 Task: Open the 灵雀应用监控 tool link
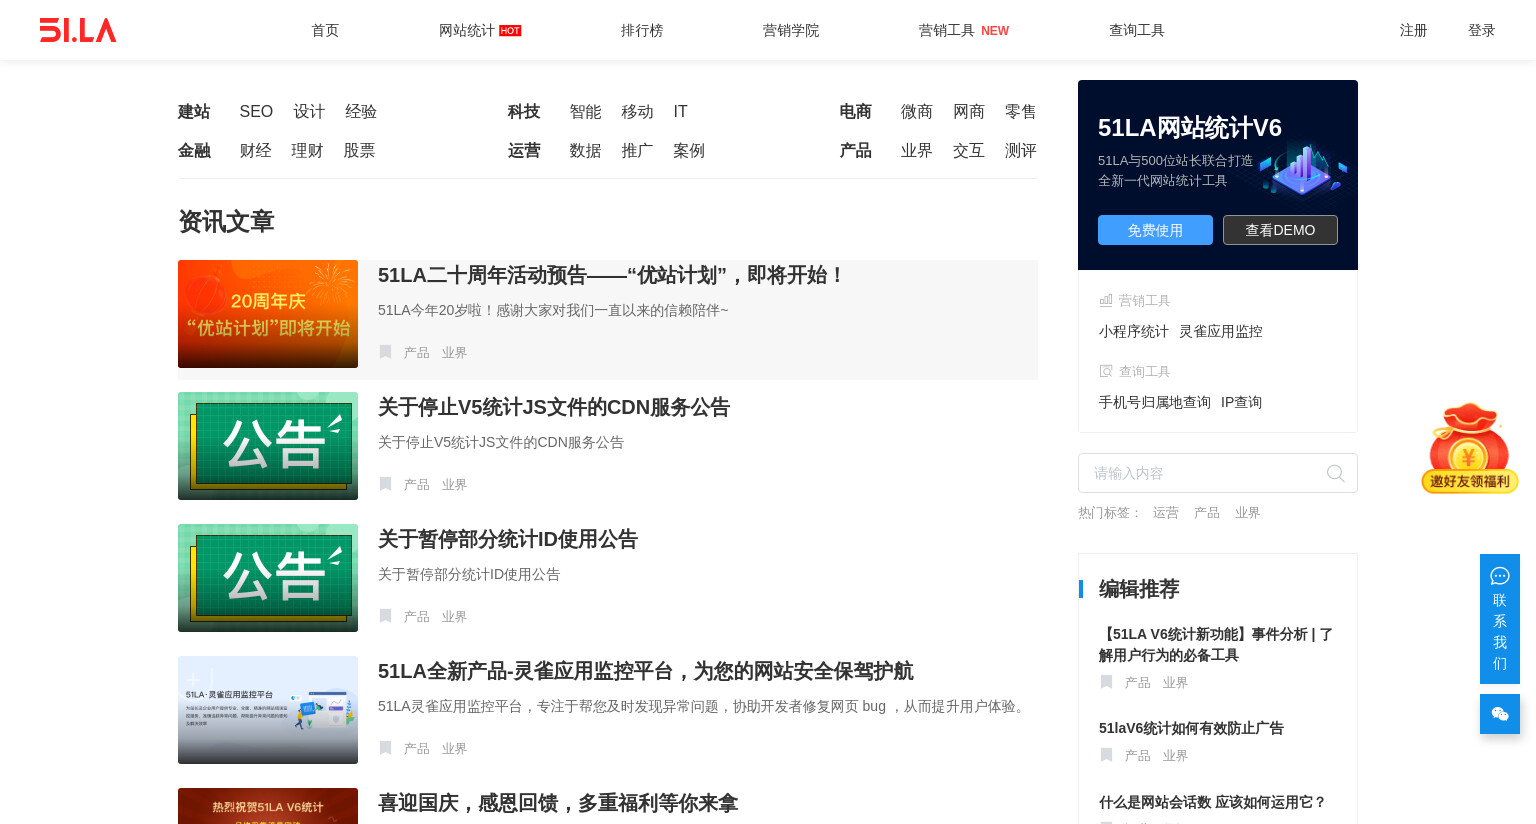click(1221, 331)
